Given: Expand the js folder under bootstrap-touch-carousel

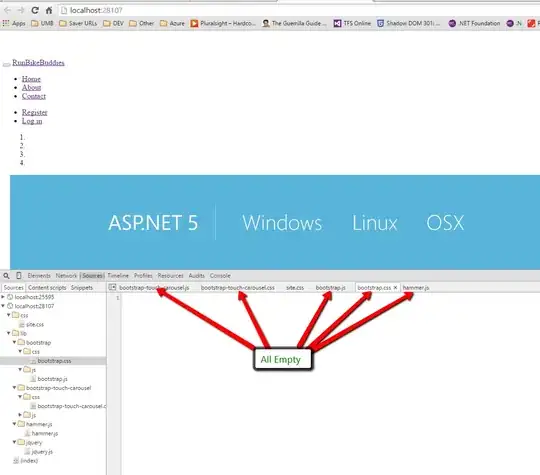Looking at the screenshot, I should point(20,415).
